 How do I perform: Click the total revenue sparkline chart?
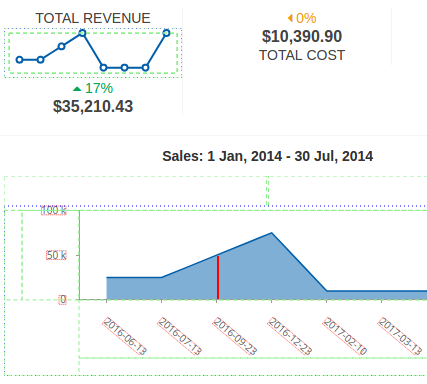(93, 53)
